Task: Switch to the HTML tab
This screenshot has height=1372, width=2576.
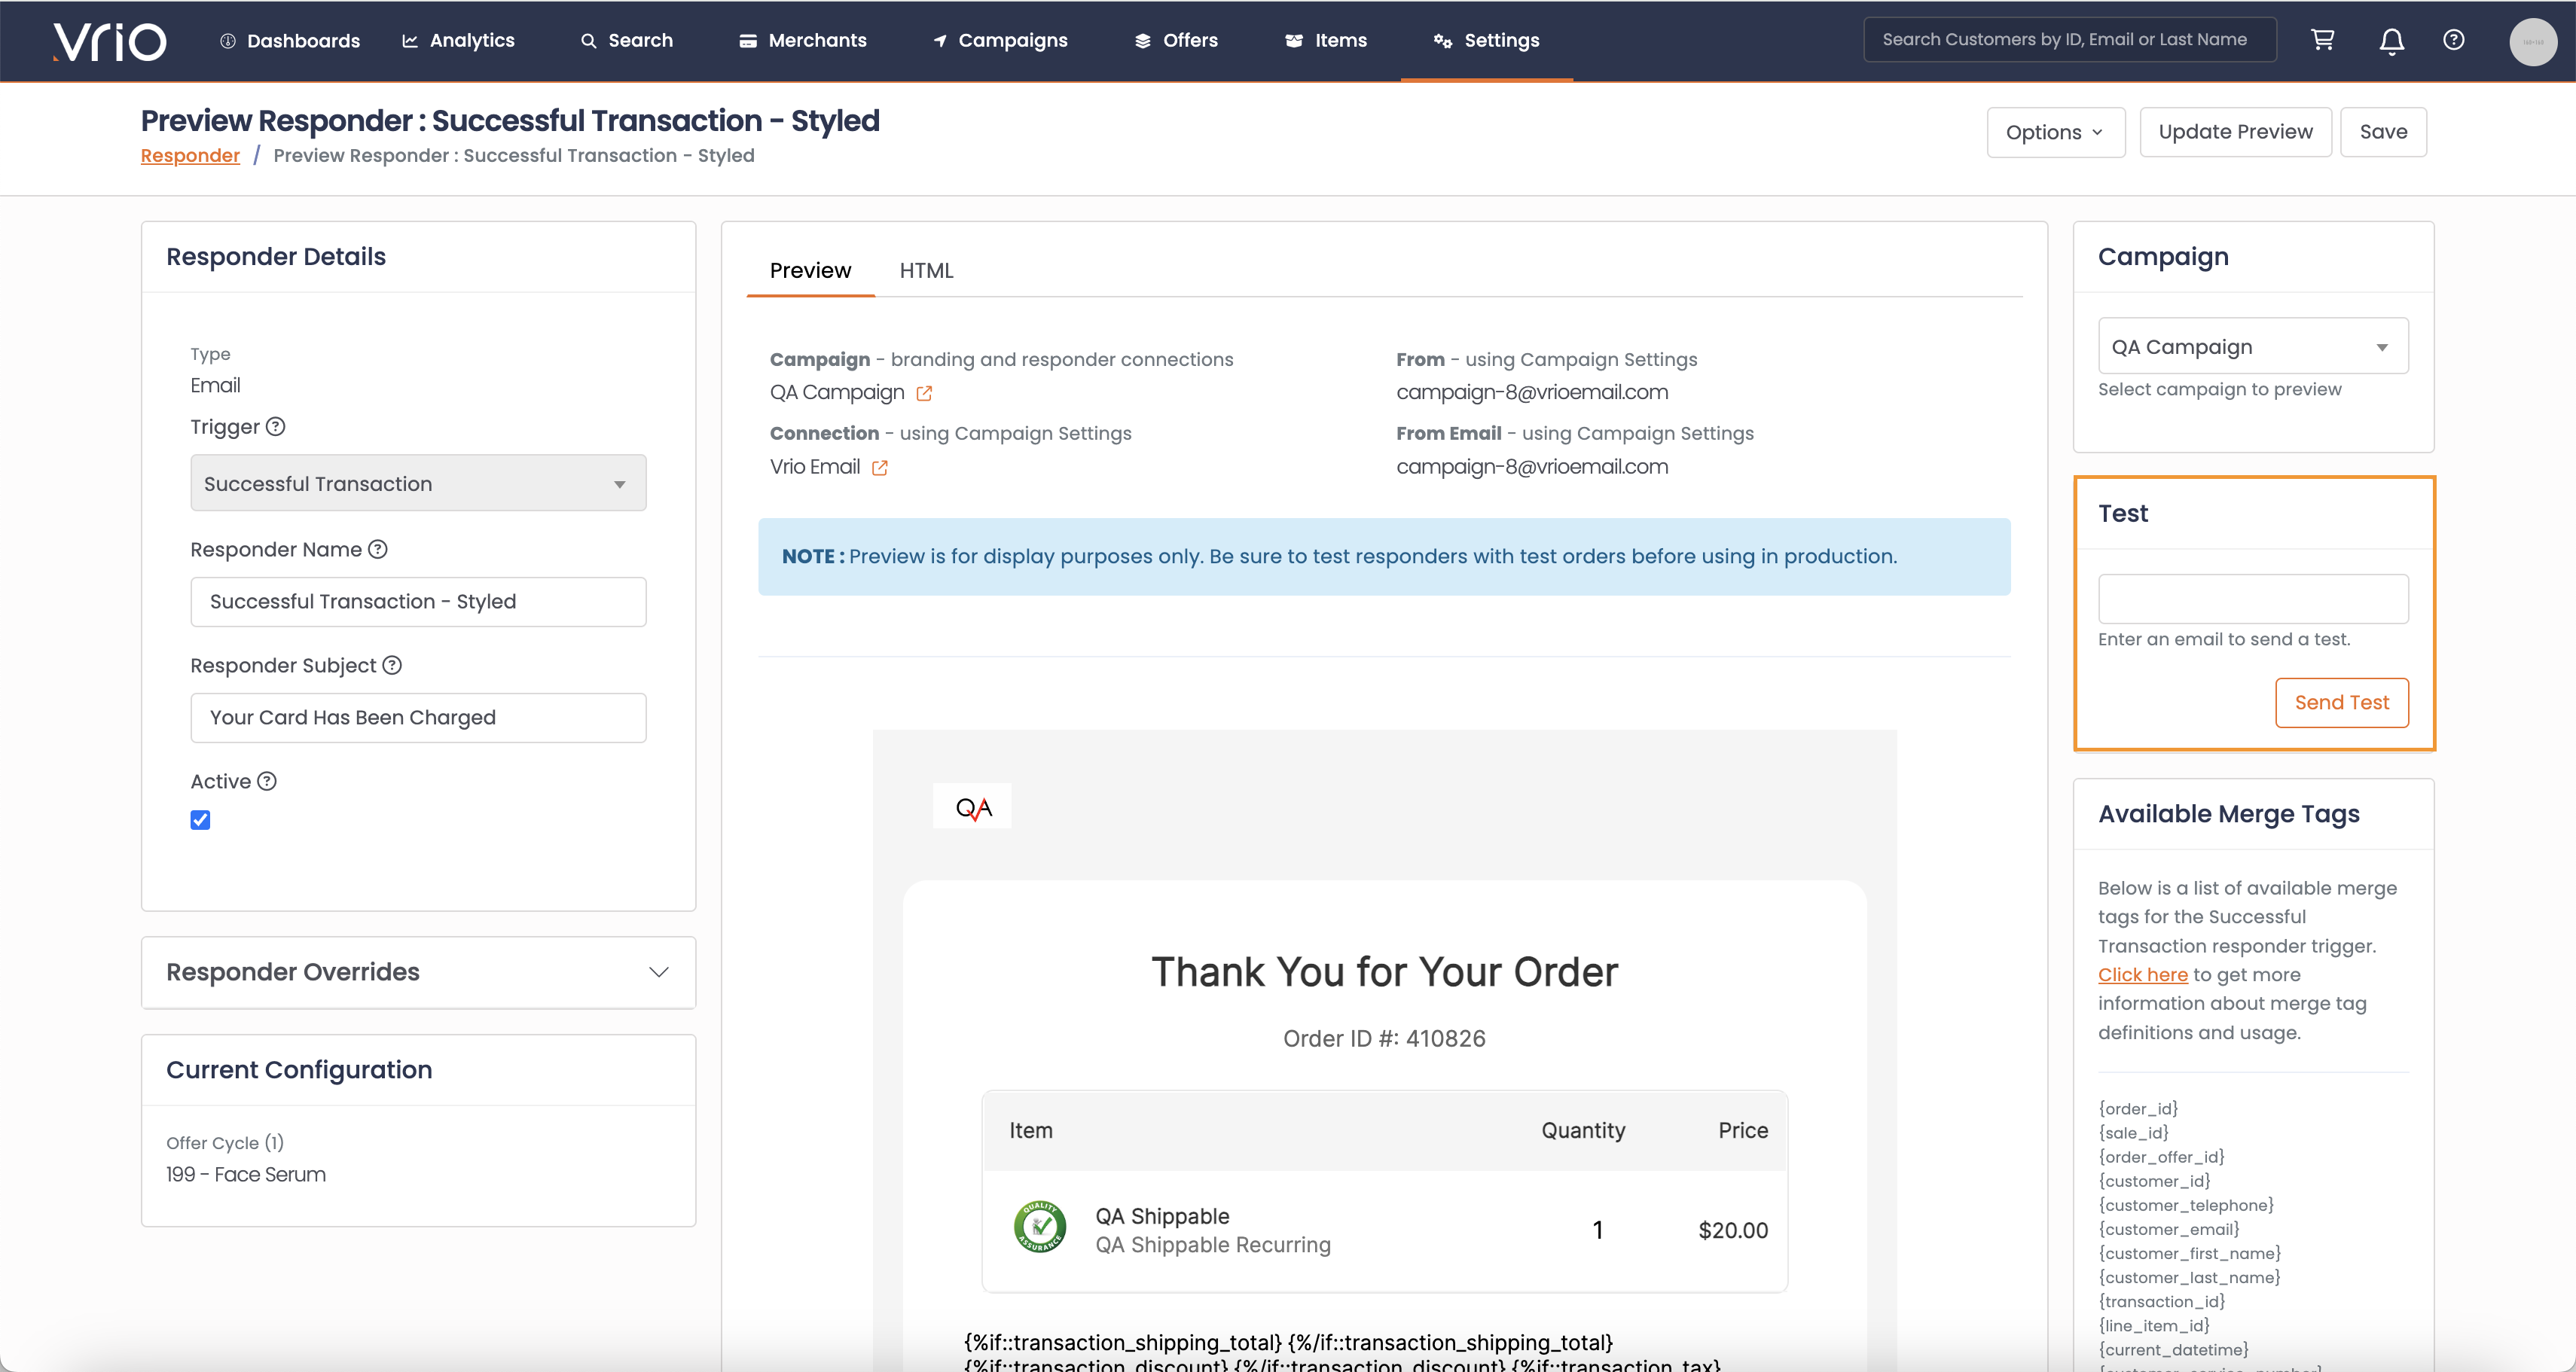Action: (926, 270)
